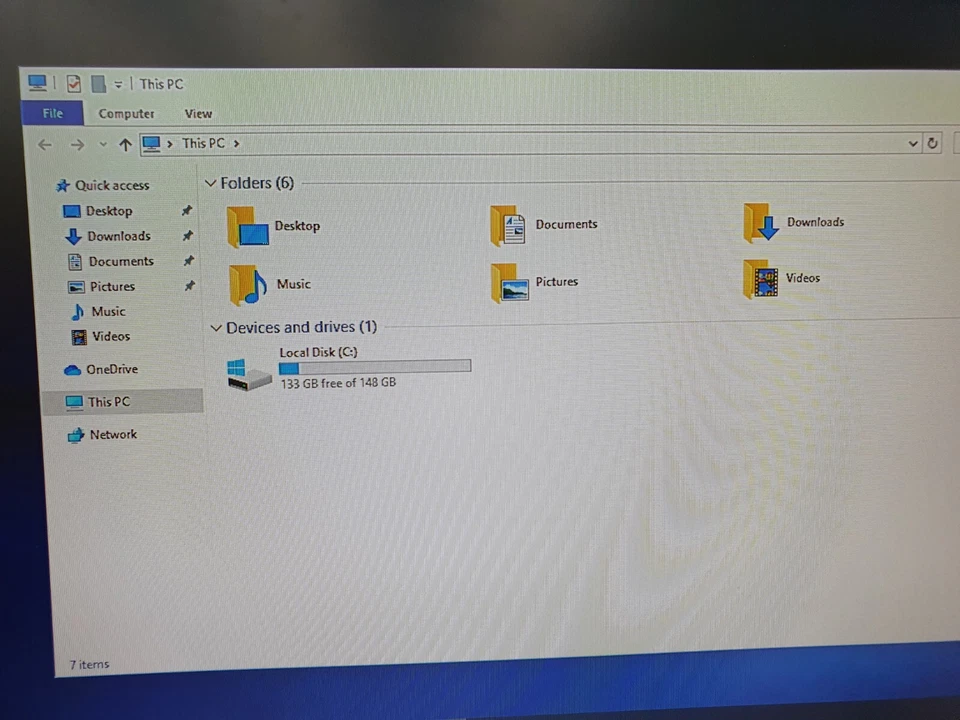Screen dimensions: 960x720
Task: Click the Up arrow navigation icon
Action: coord(125,143)
